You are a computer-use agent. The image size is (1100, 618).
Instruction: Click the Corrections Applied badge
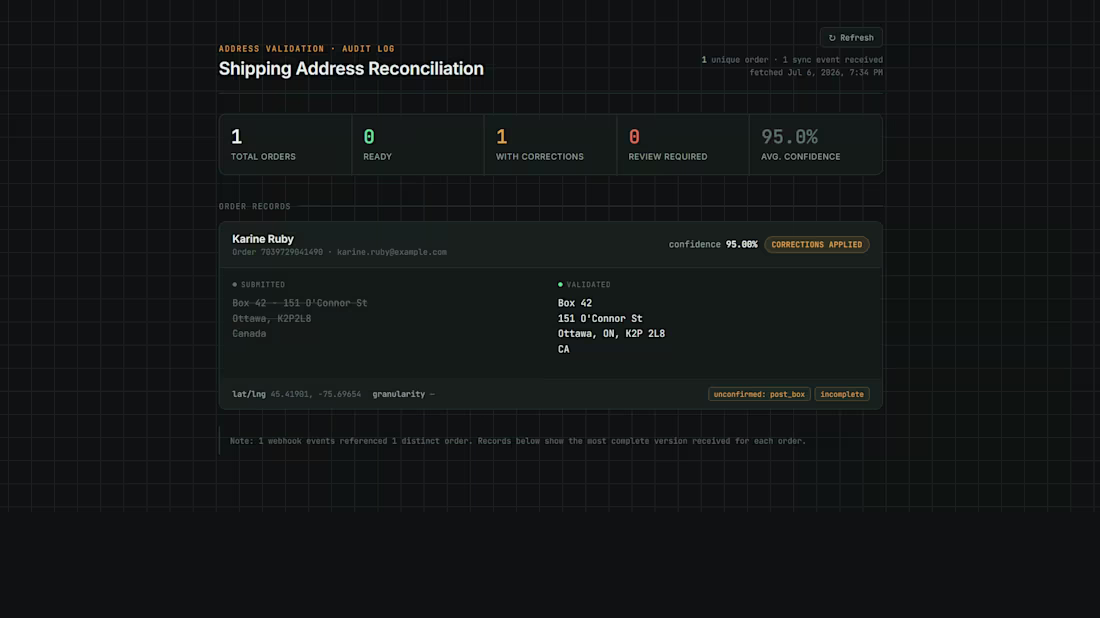[x=817, y=245]
